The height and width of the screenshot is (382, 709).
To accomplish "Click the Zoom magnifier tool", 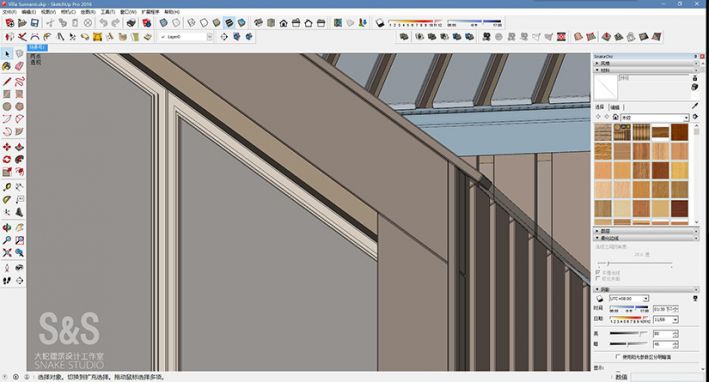I will [7, 240].
